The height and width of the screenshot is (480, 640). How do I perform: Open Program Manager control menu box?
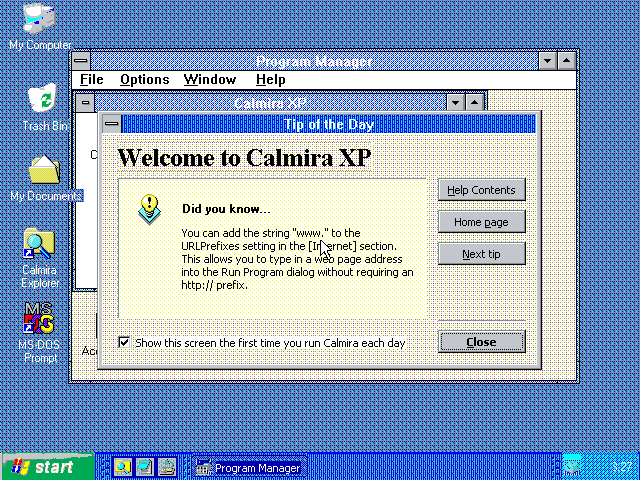tap(81, 61)
